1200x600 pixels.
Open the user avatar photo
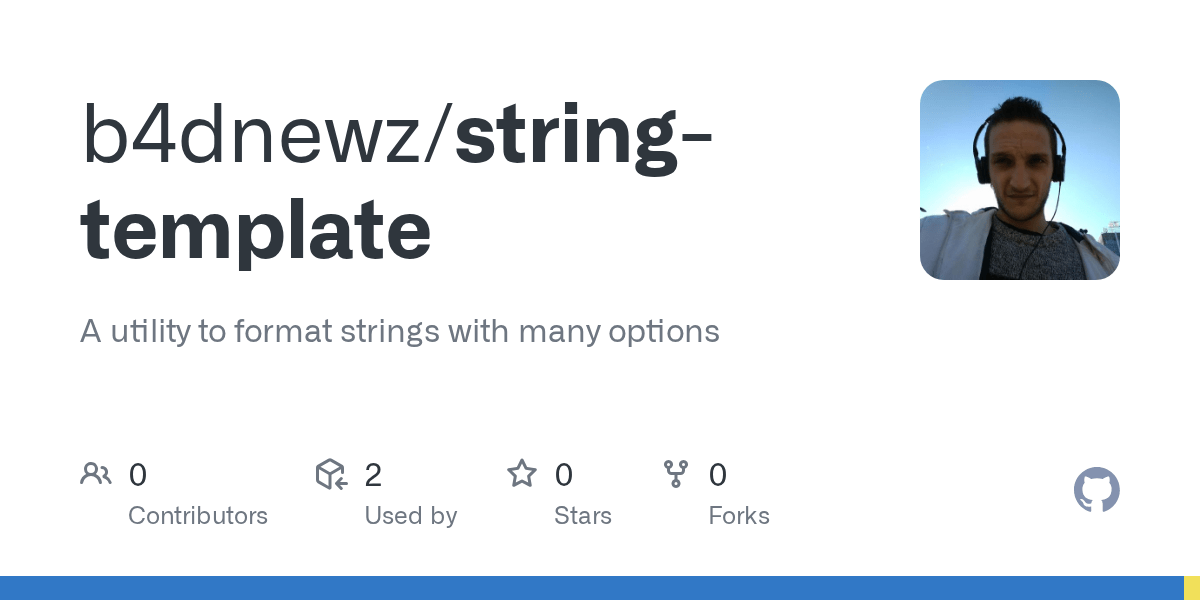pos(1019,180)
